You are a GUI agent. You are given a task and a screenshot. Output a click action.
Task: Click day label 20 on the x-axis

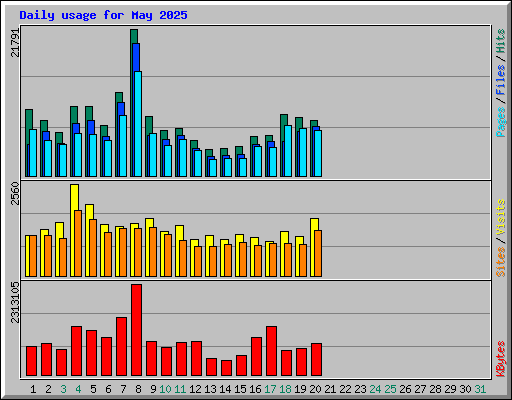click(x=315, y=389)
